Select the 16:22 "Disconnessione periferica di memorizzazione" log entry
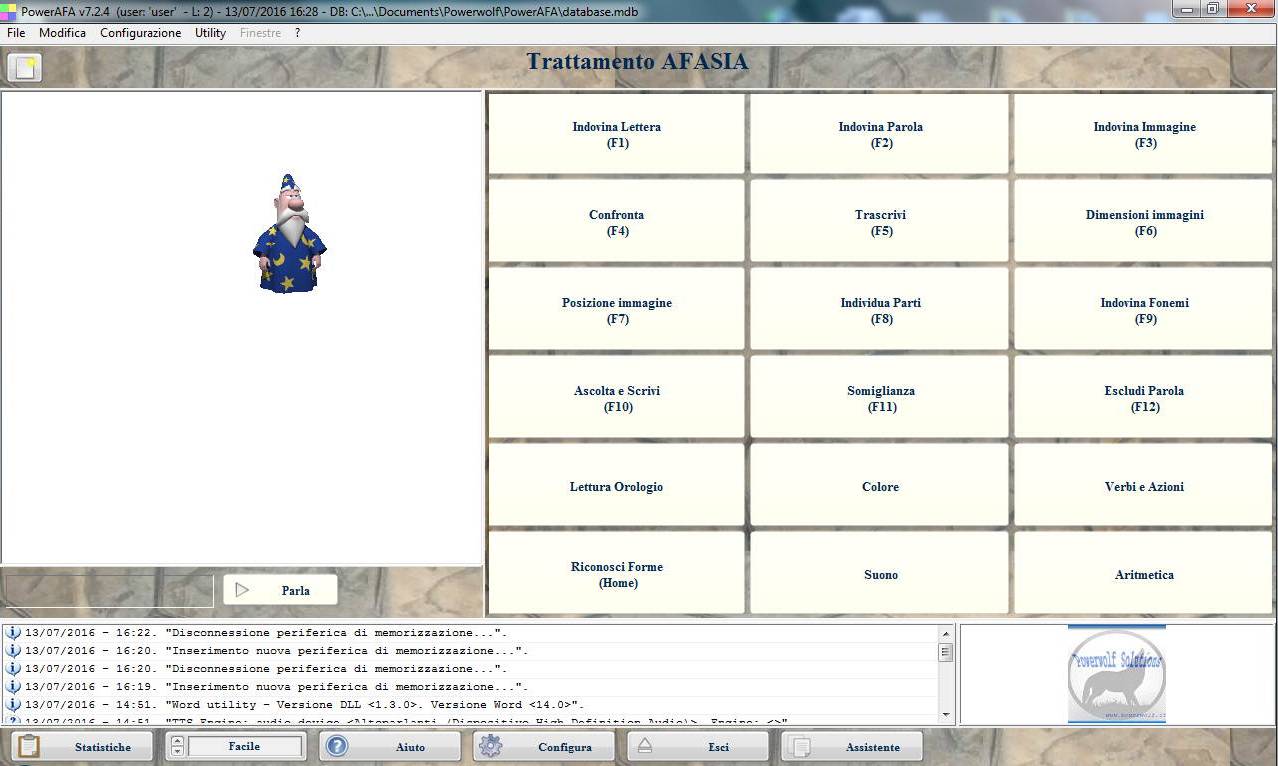Viewport: 1278px width, 766px height. 470,632
